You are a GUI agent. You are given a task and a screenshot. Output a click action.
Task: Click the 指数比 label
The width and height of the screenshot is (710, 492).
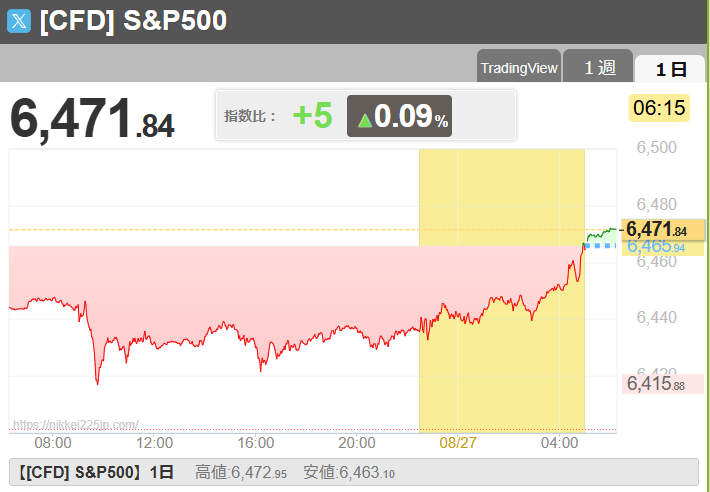250,116
